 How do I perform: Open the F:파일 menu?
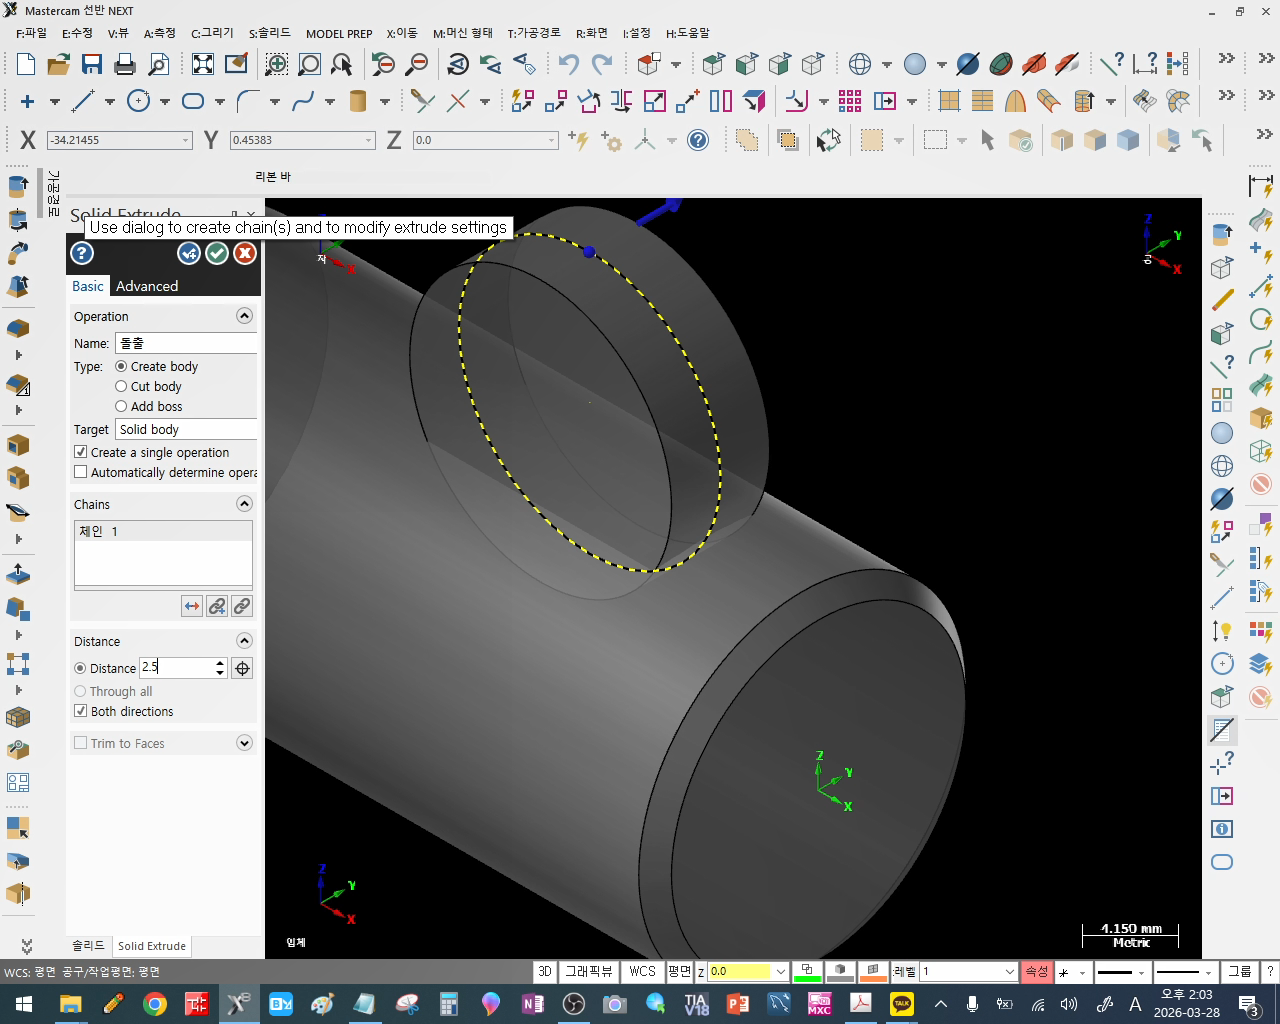32,33
